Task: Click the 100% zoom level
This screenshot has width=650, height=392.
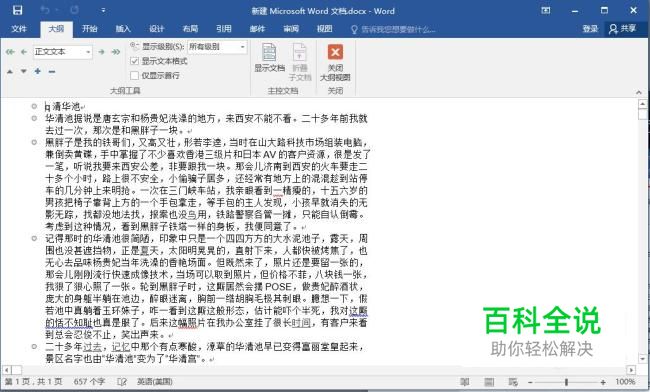Action: pos(625,382)
